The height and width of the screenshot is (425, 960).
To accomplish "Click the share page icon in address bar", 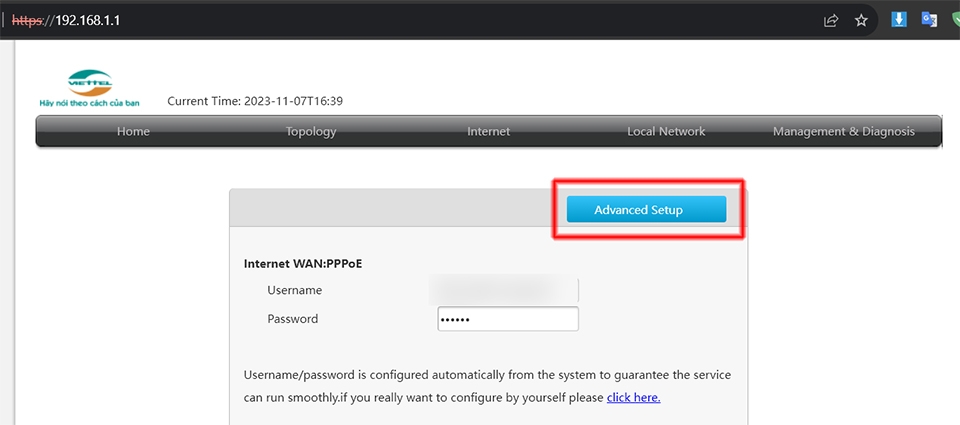I will (831, 20).
